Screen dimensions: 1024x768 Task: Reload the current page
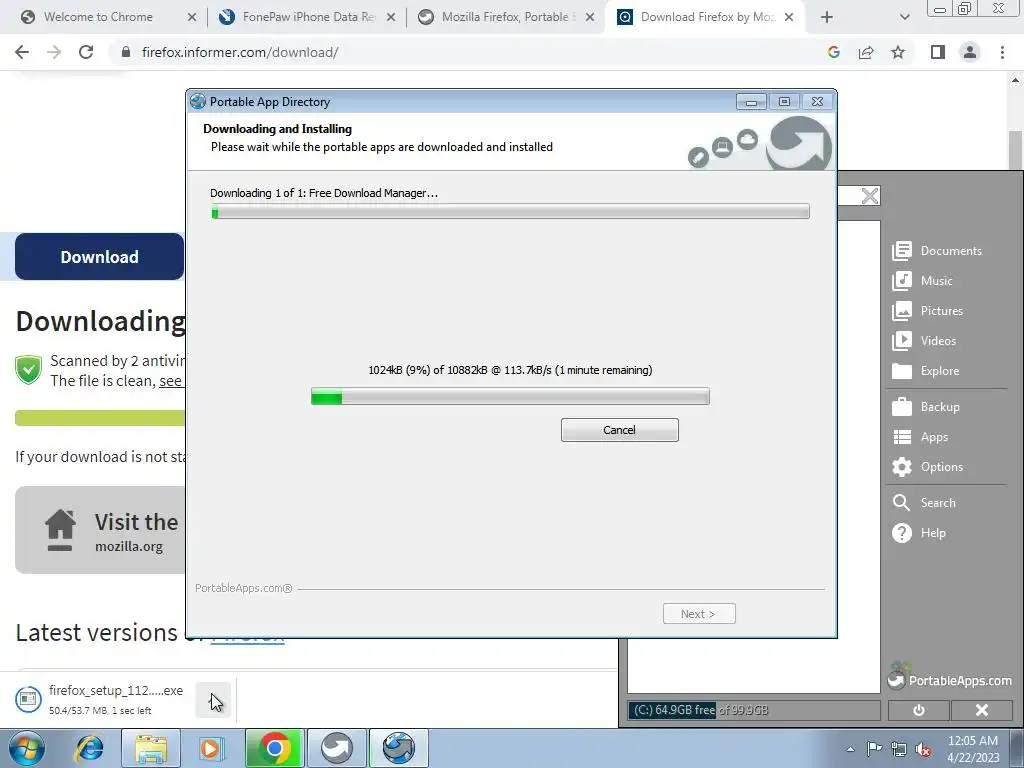(x=86, y=52)
